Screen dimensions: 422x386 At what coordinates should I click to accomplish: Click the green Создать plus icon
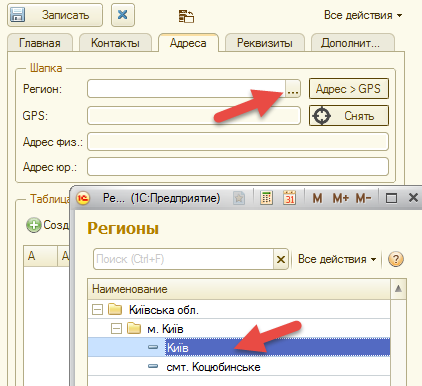tap(34, 225)
